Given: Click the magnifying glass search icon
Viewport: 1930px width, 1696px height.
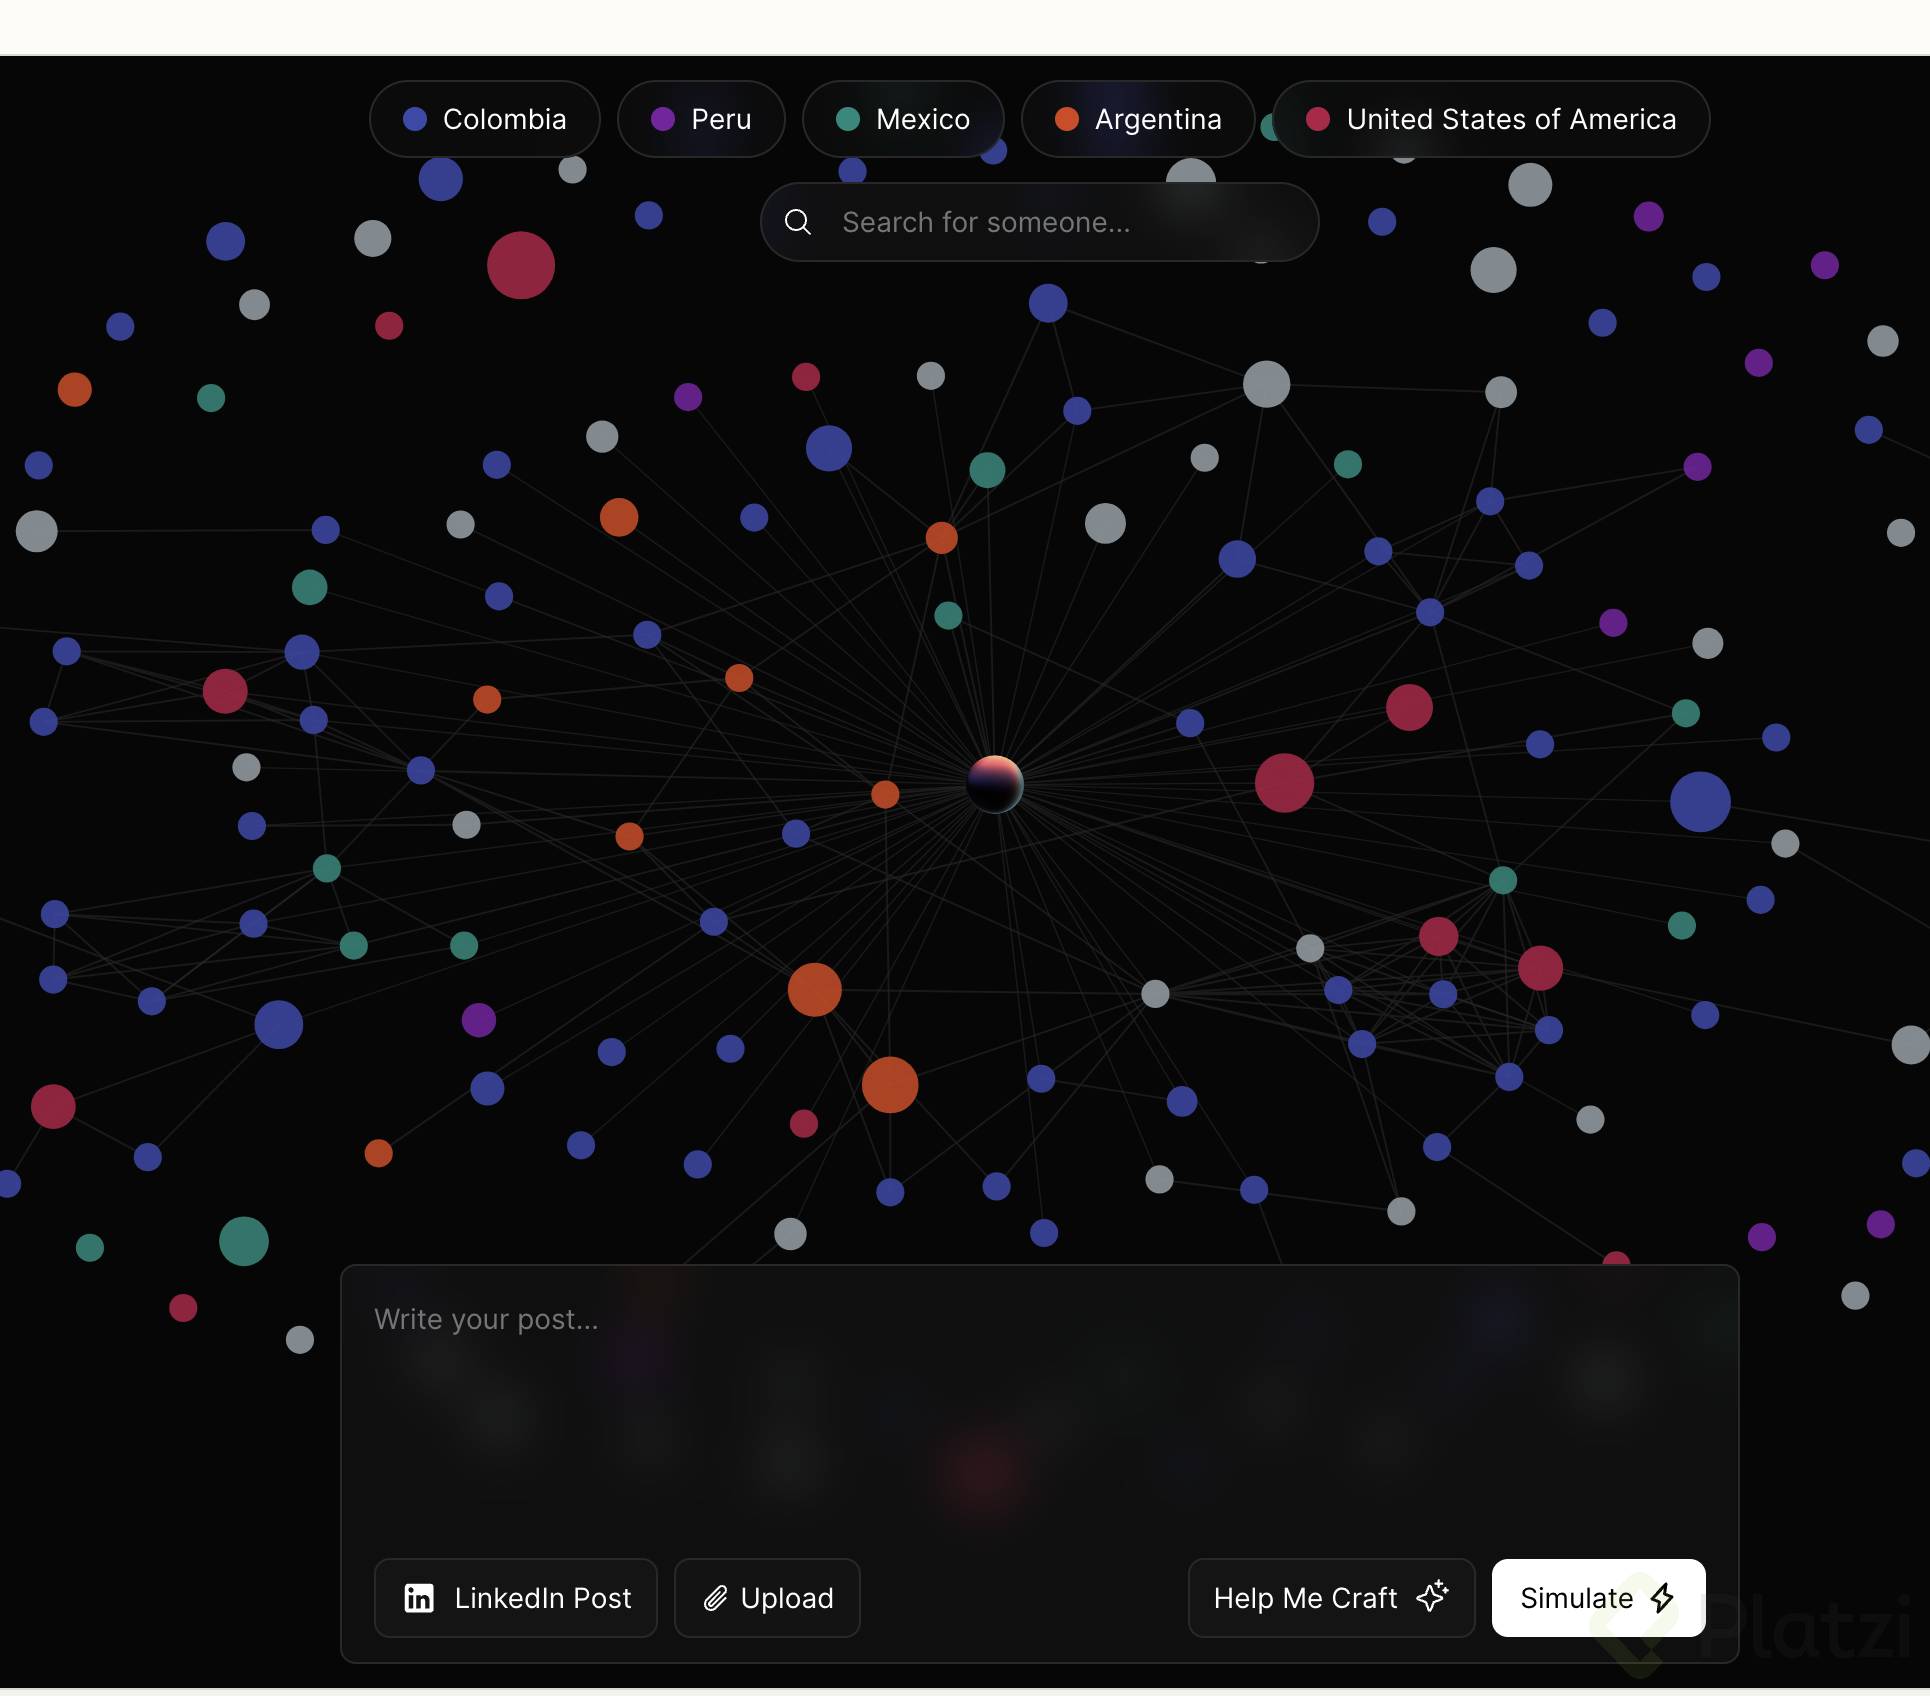Looking at the screenshot, I should (x=797, y=222).
